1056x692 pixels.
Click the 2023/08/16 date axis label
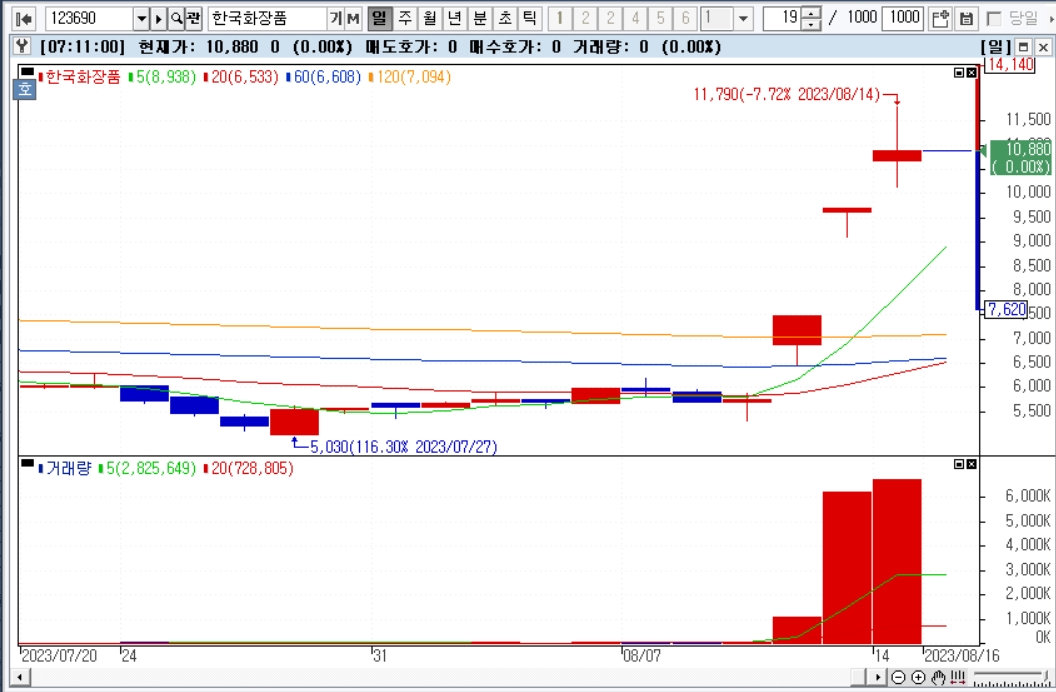962,656
